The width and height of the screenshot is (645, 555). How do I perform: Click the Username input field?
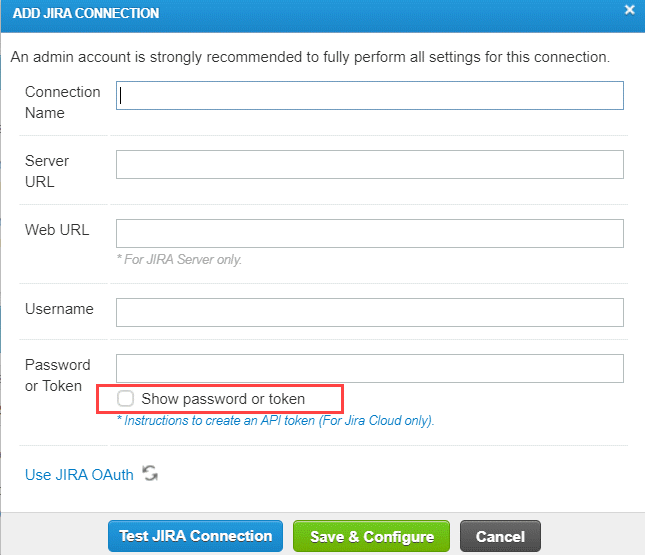point(370,313)
